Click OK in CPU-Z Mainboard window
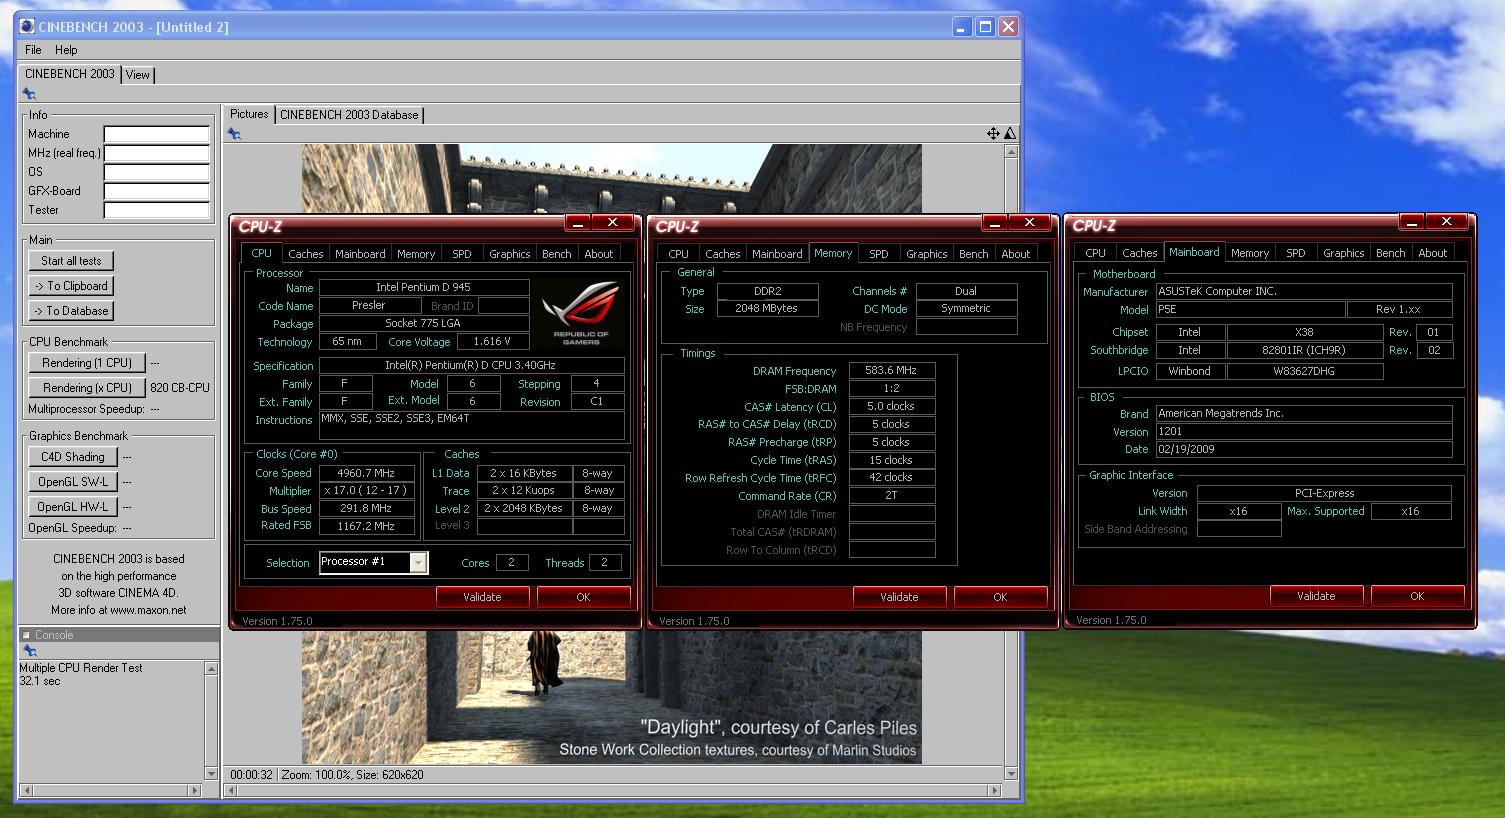This screenshot has height=818, width=1505. pos(1417,596)
